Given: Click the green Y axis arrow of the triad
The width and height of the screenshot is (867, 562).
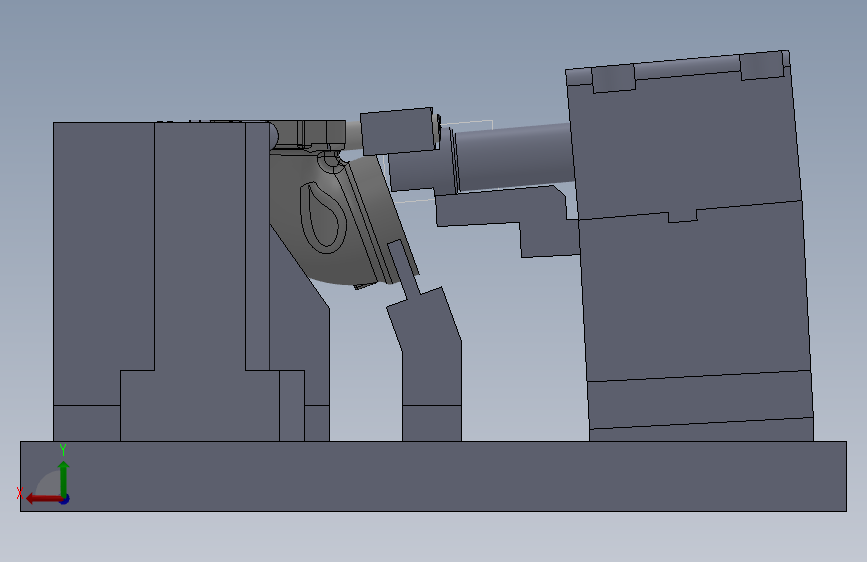Looking at the screenshot, I should [x=64, y=478].
